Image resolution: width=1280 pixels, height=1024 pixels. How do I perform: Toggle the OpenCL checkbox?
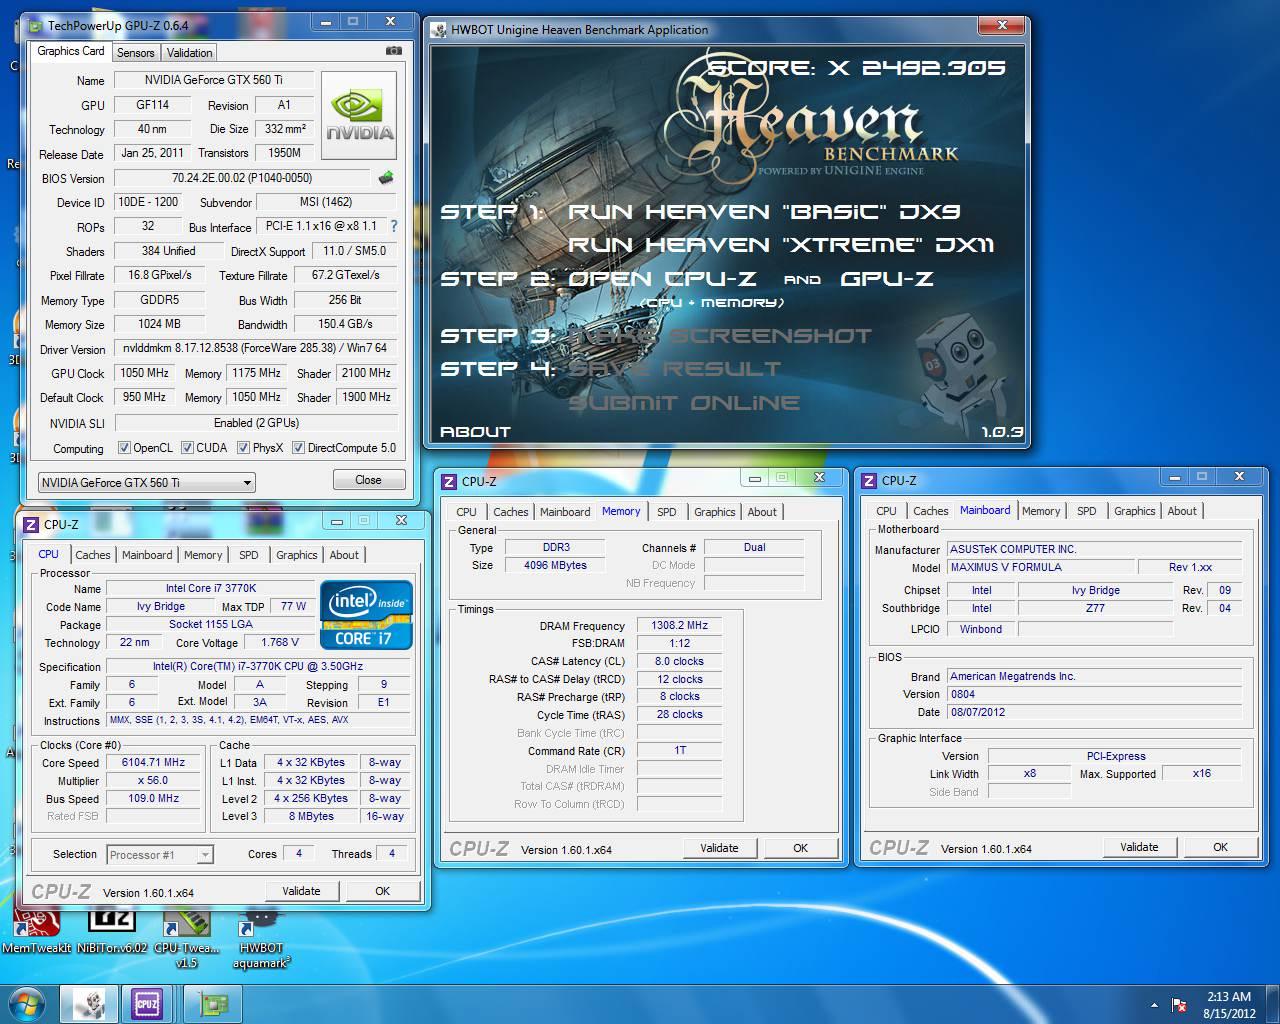click(x=124, y=448)
